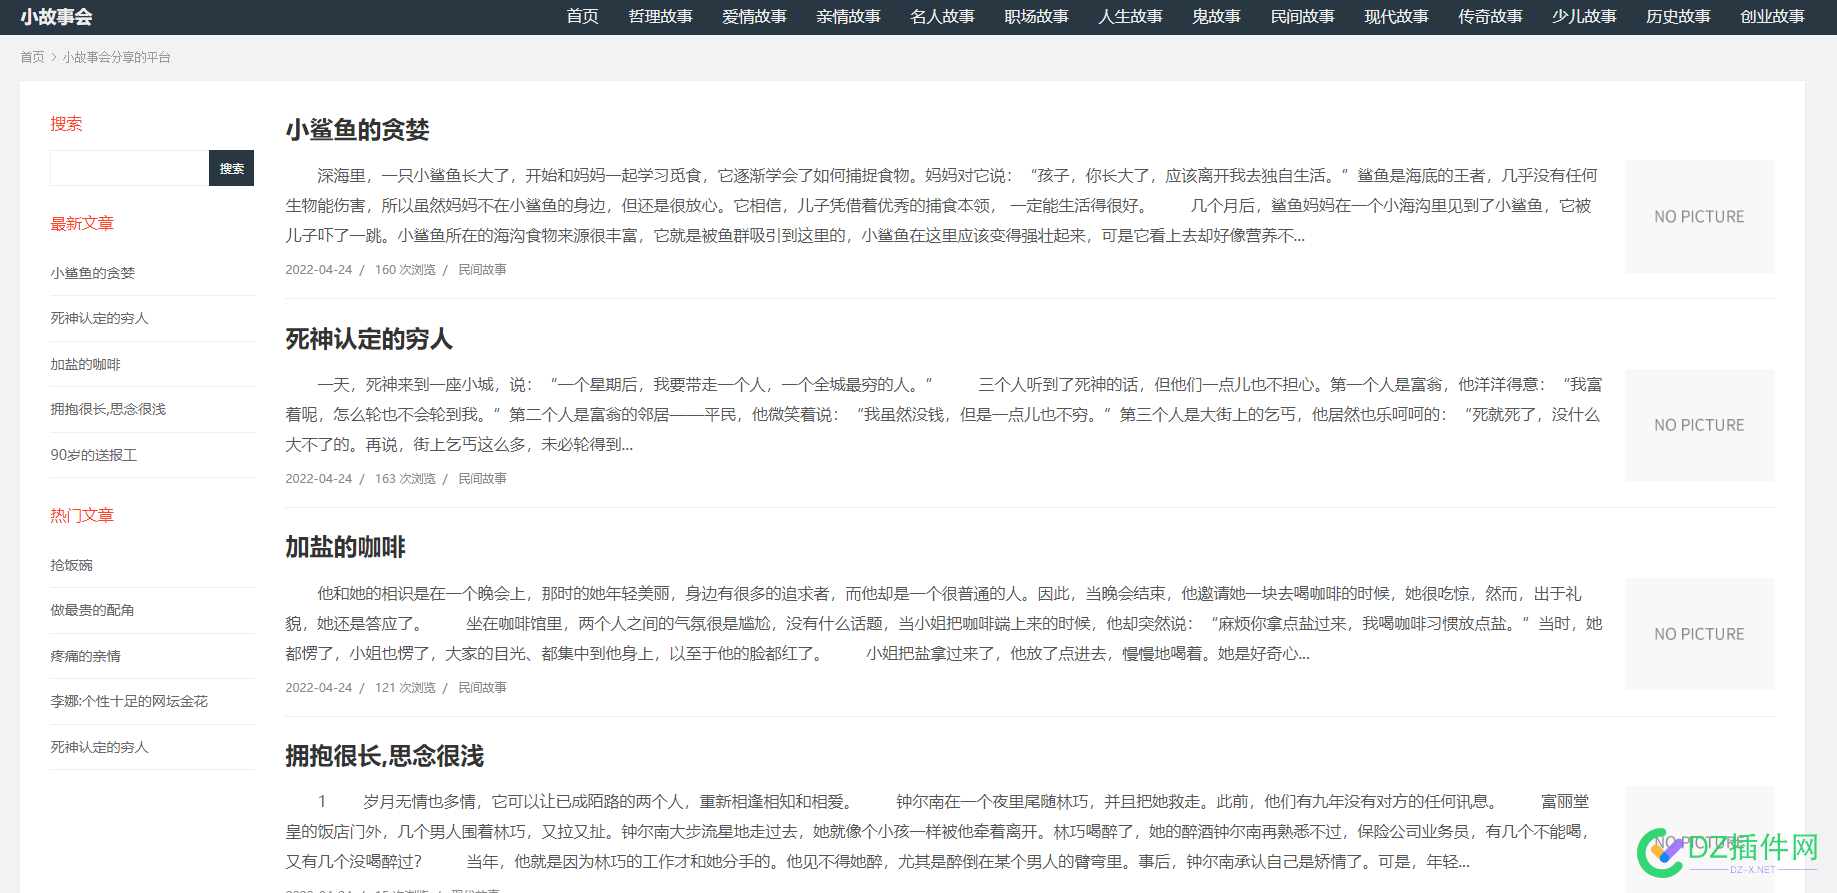Open the article title 小鲨鱼的贪婪
The image size is (1837, 893).
coord(357,130)
